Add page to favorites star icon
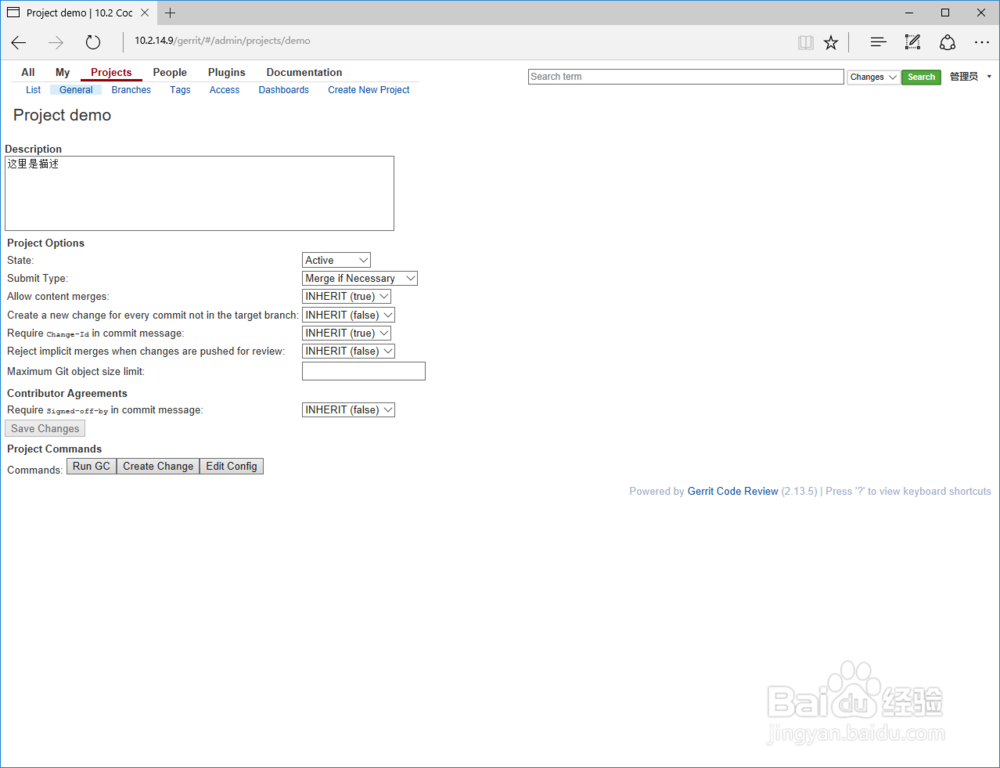This screenshot has width=1000, height=768. (x=830, y=43)
